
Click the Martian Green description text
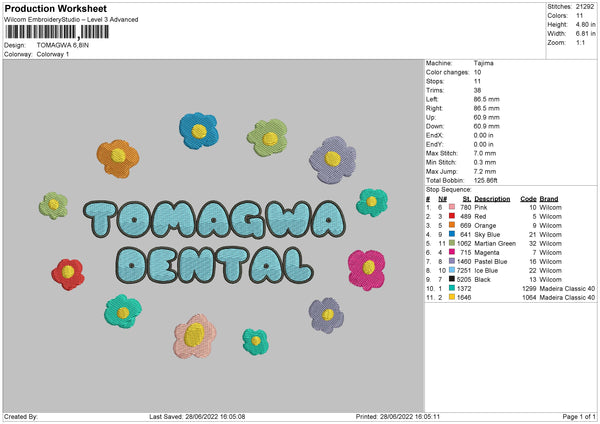pos(495,243)
